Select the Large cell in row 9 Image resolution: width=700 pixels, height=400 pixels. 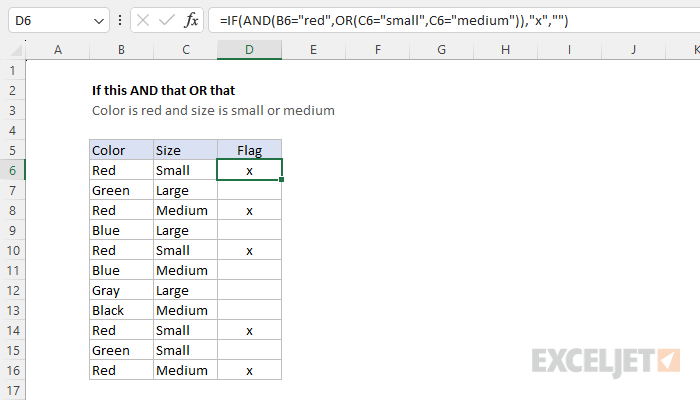[x=185, y=230]
